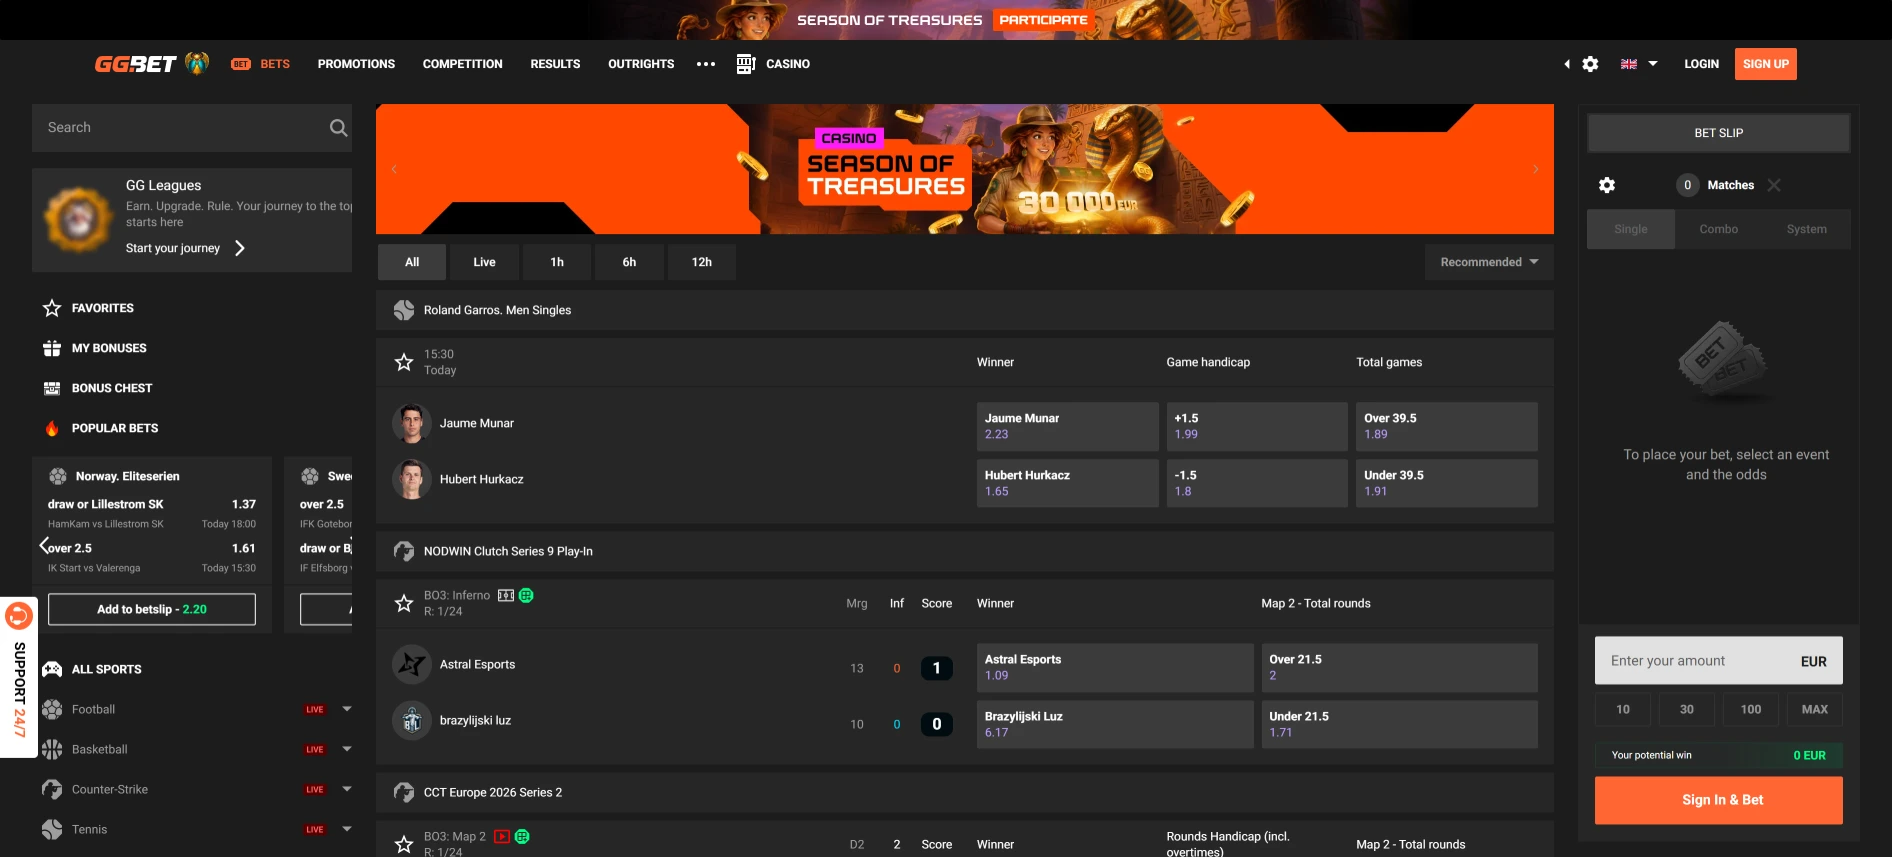The image size is (1892, 857).
Task: Filter matches by 6h tab
Action: click(x=629, y=262)
